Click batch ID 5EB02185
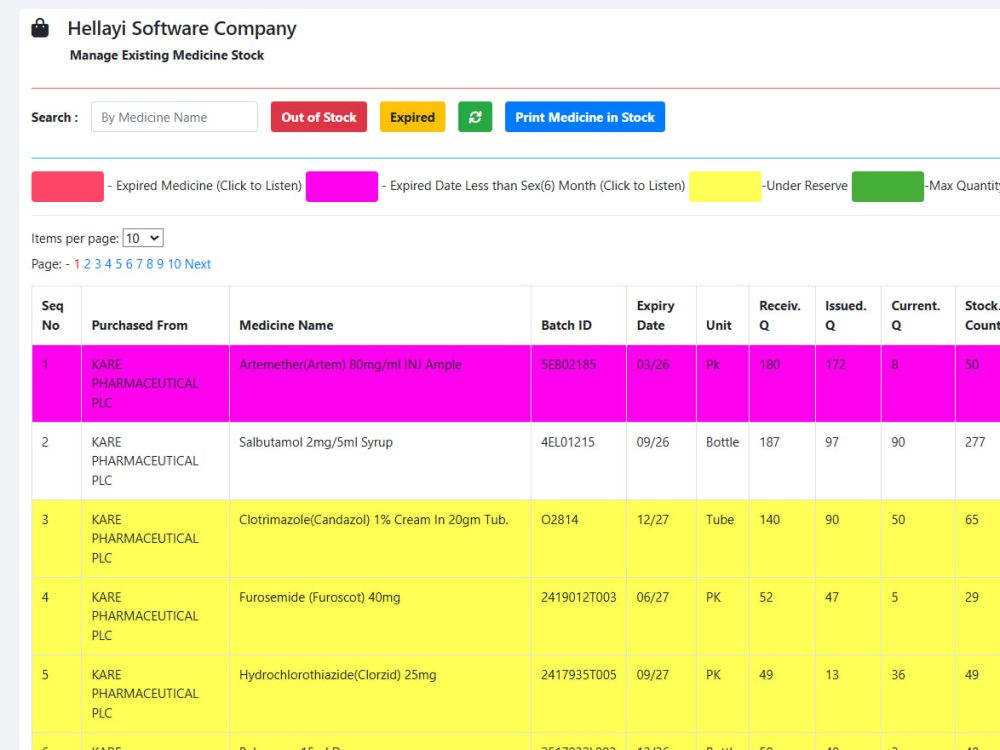The height and width of the screenshot is (750, 1000). pyautogui.click(x=568, y=365)
